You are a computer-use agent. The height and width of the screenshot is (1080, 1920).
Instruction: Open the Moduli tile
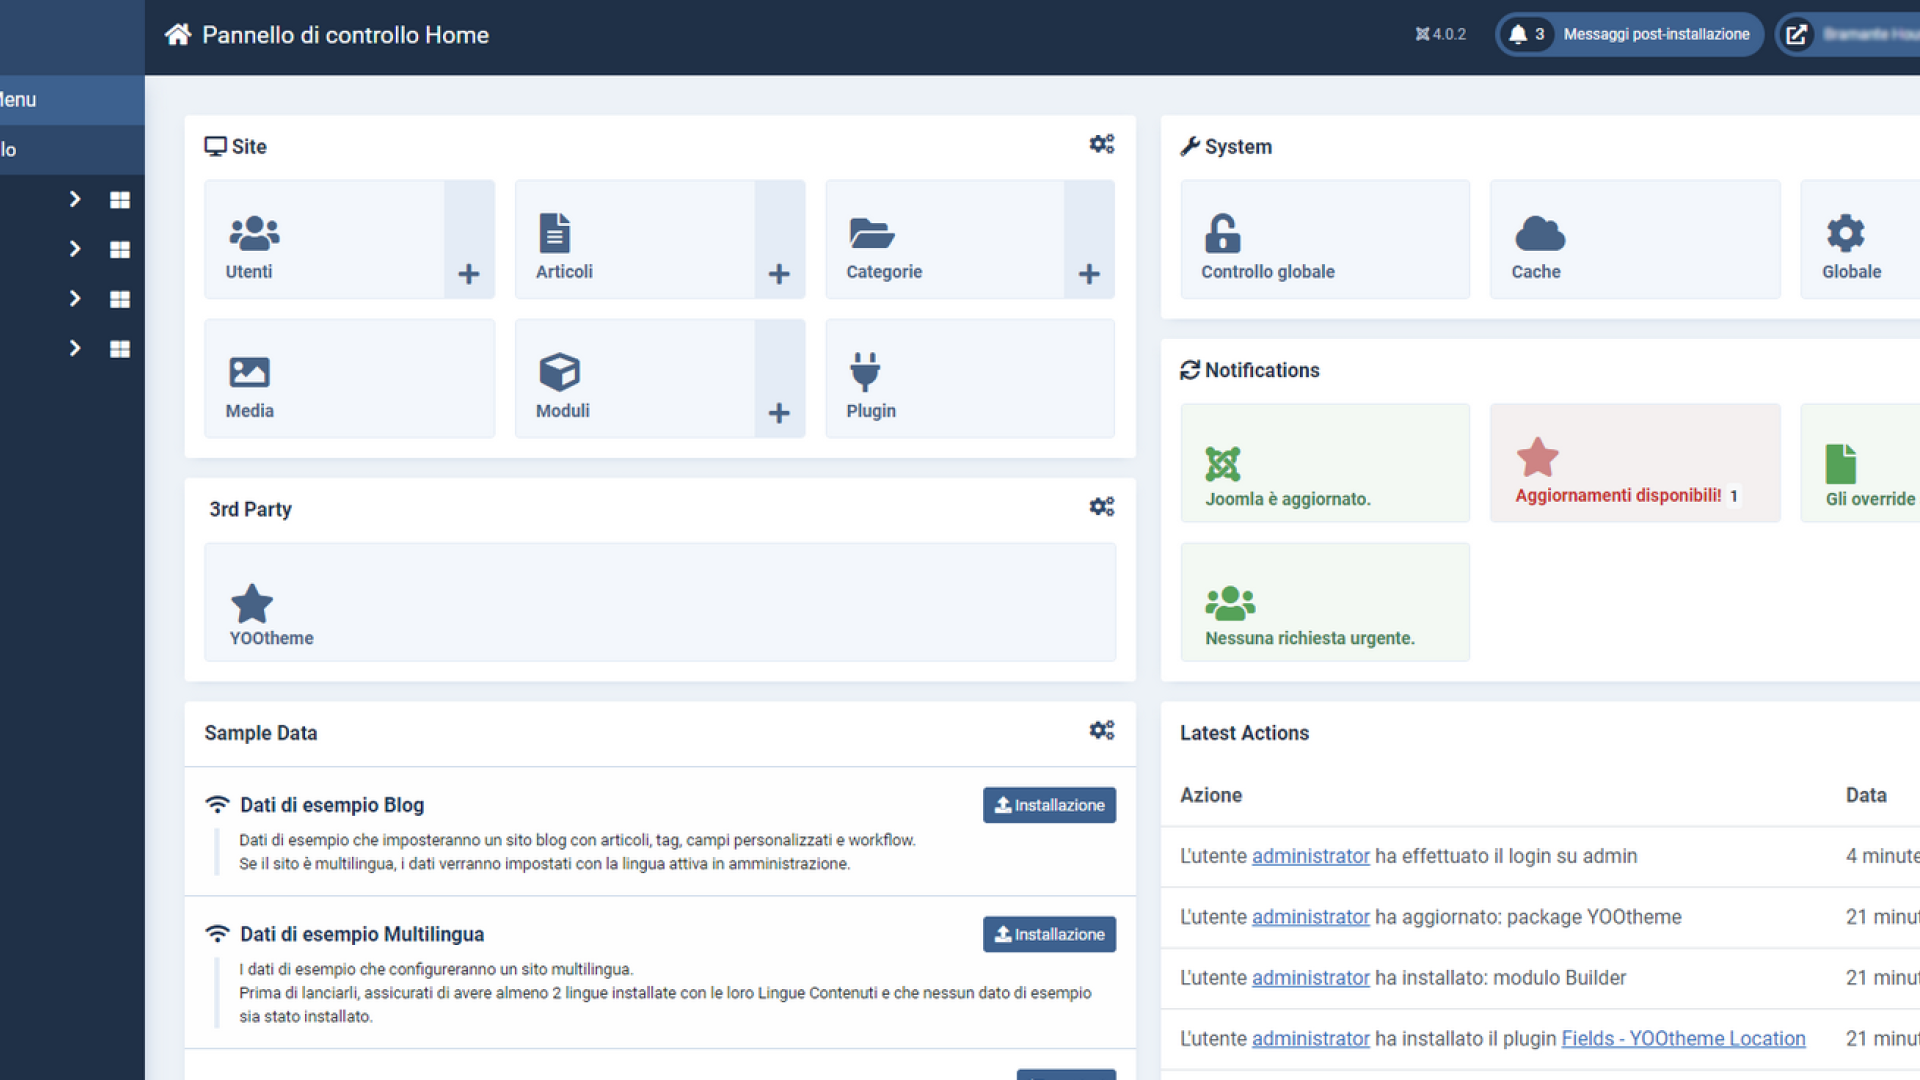pos(635,378)
